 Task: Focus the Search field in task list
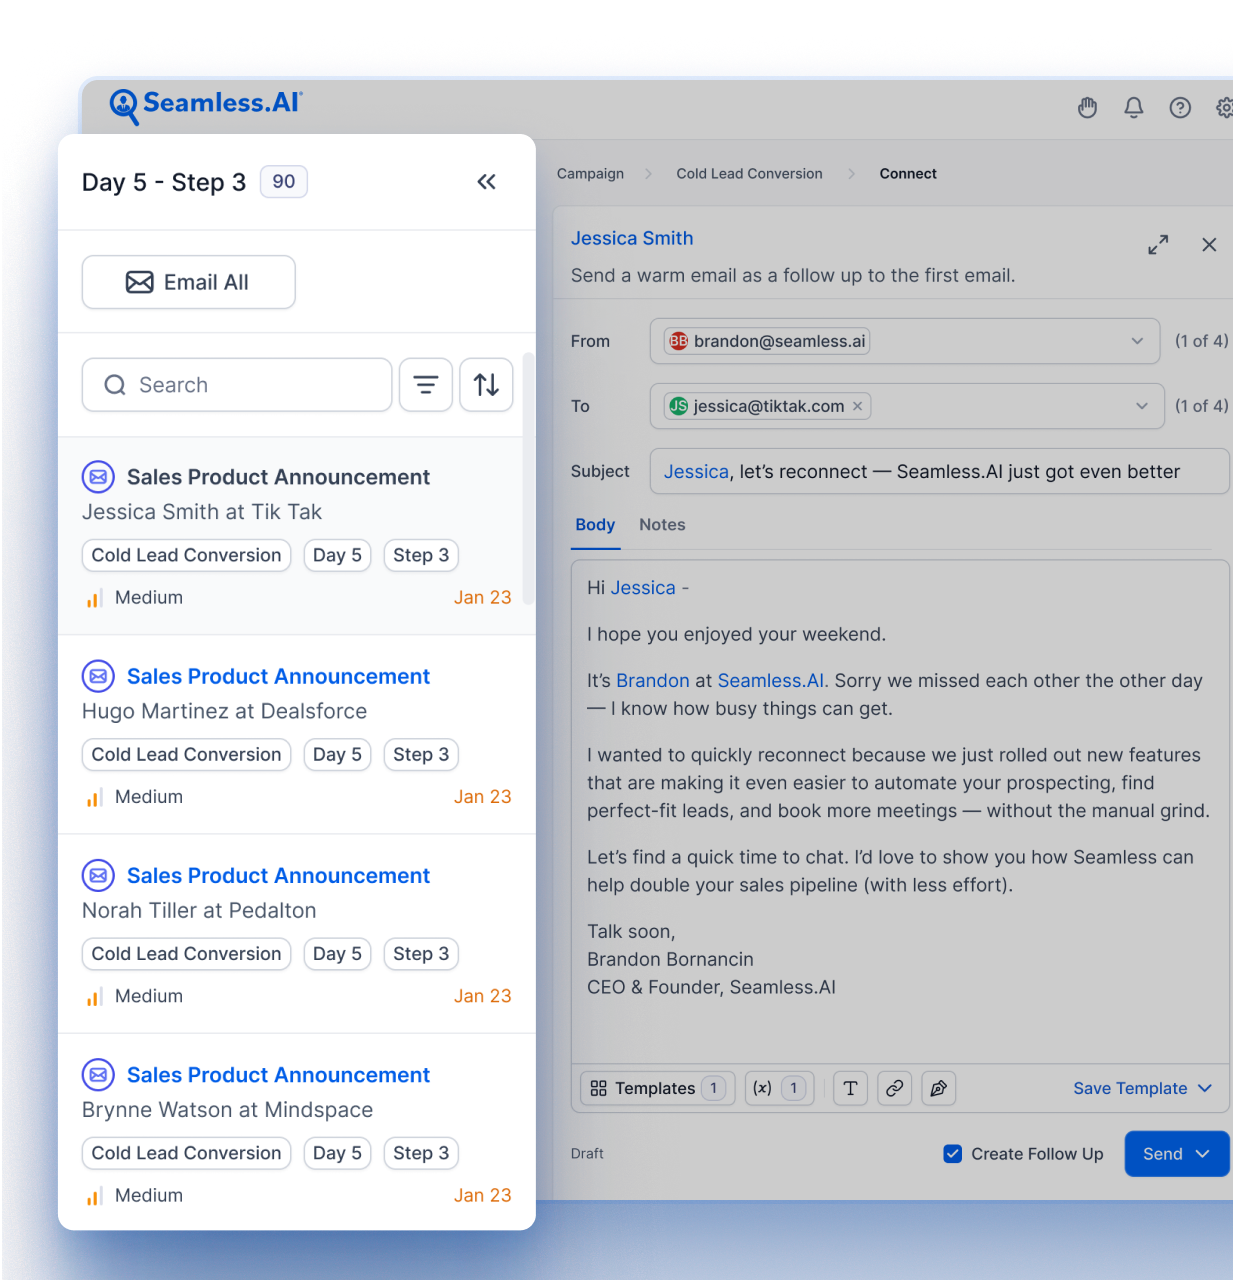point(237,385)
